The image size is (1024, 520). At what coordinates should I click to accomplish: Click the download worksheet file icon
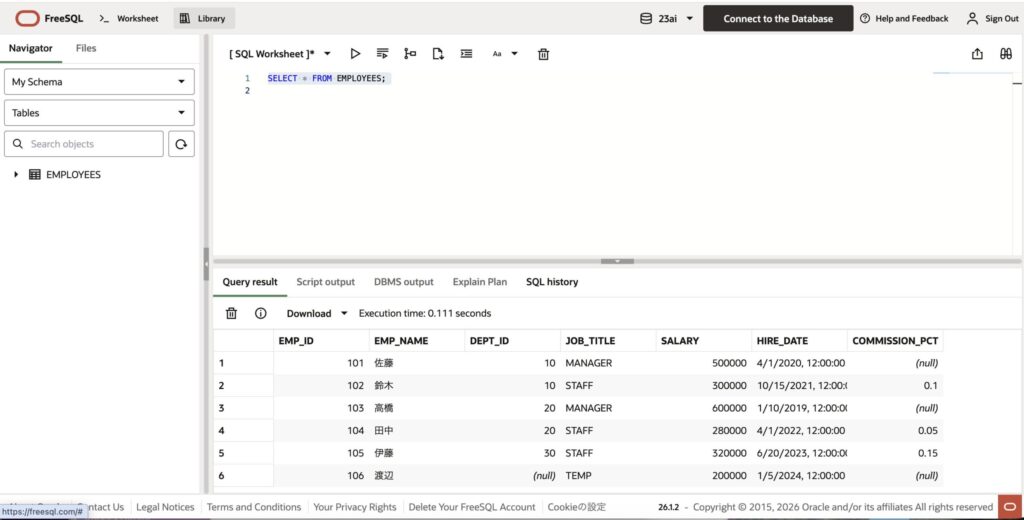click(x=438, y=54)
